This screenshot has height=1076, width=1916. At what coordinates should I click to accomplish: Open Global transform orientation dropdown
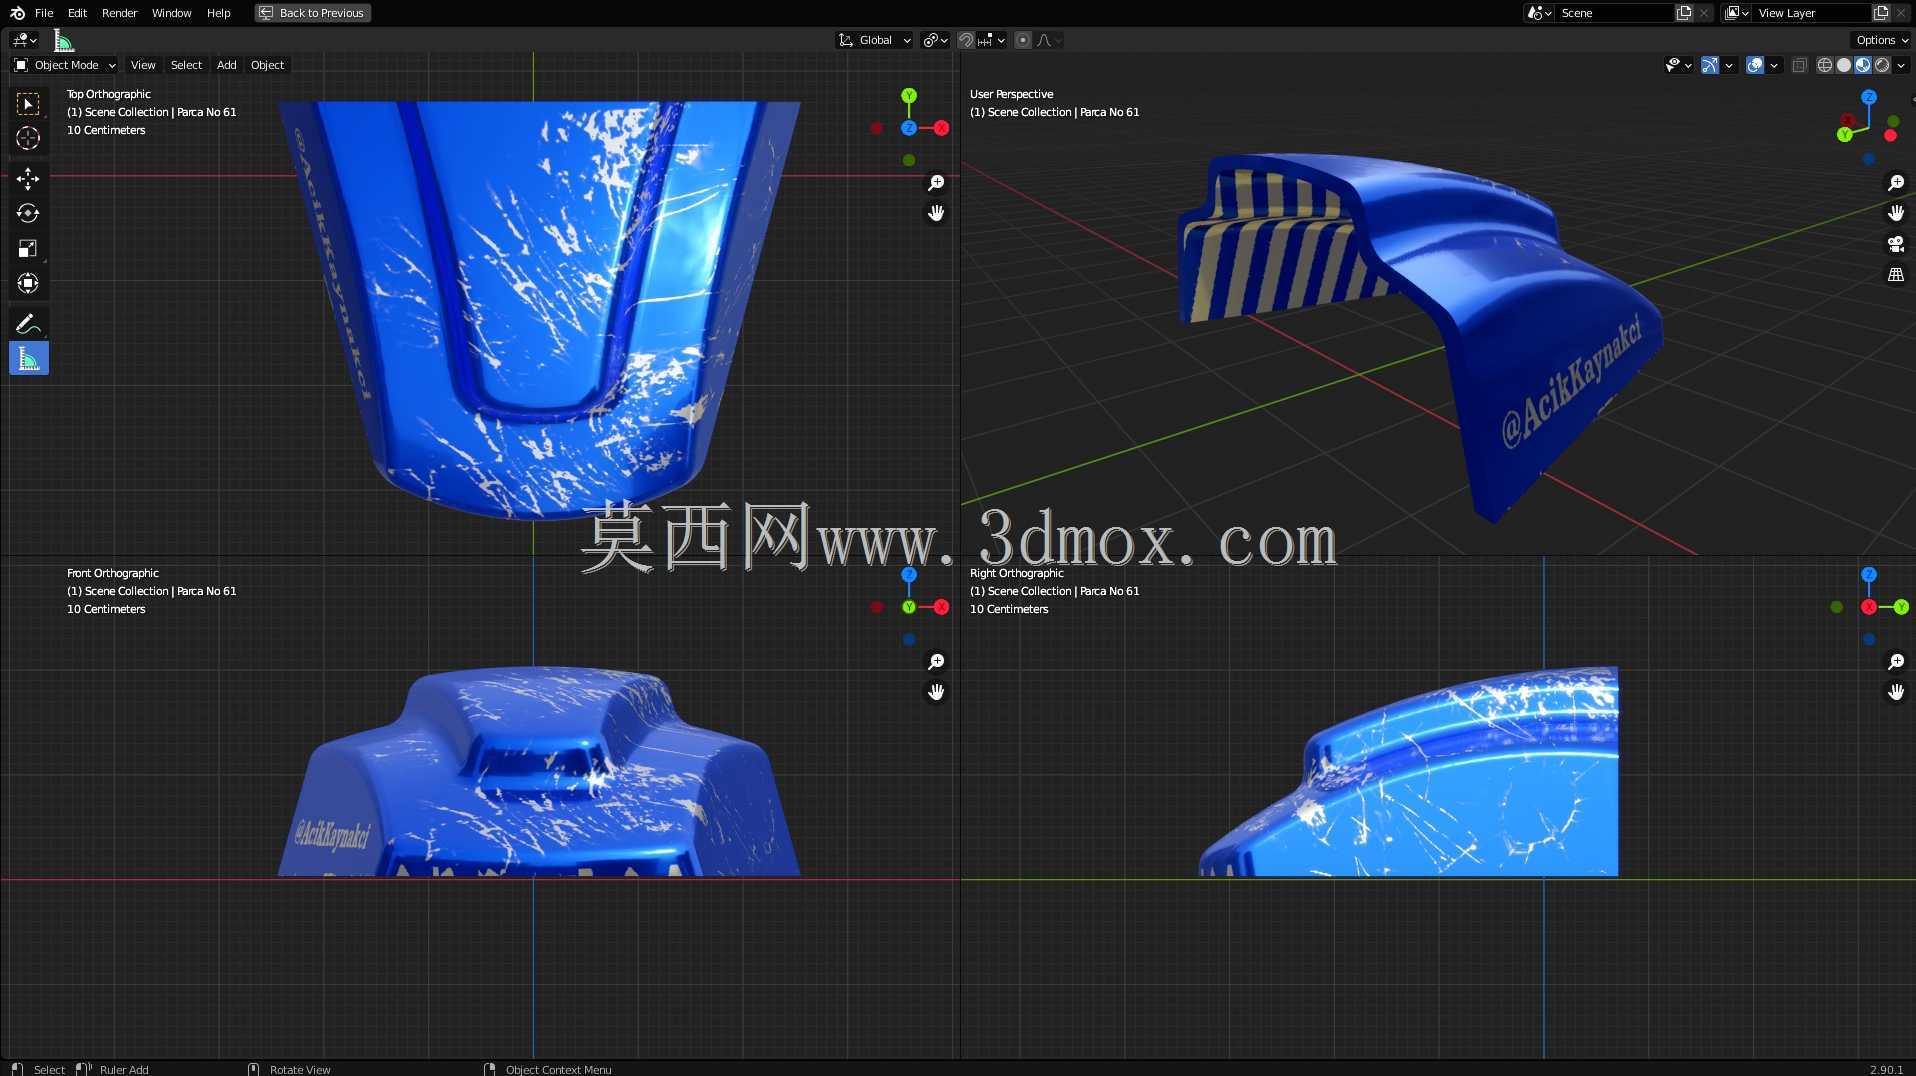[x=875, y=40]
